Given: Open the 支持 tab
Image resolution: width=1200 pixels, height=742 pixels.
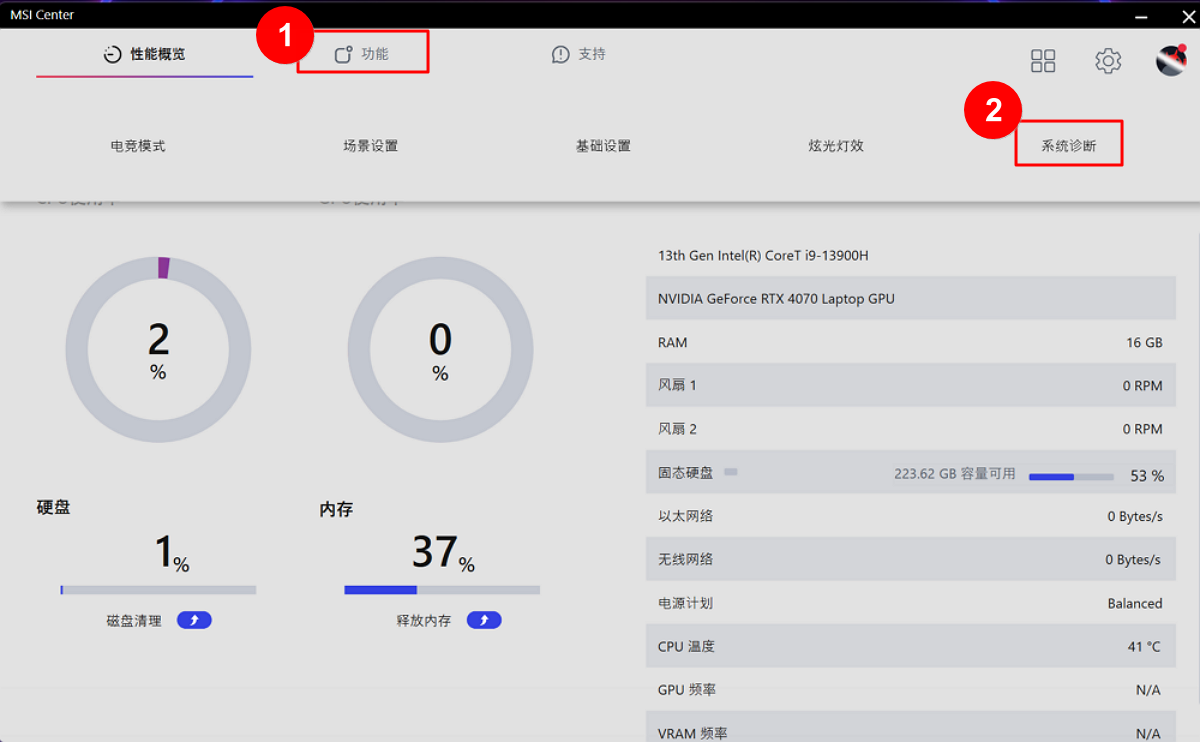Looking at the screenshot, I should [579, 54].
